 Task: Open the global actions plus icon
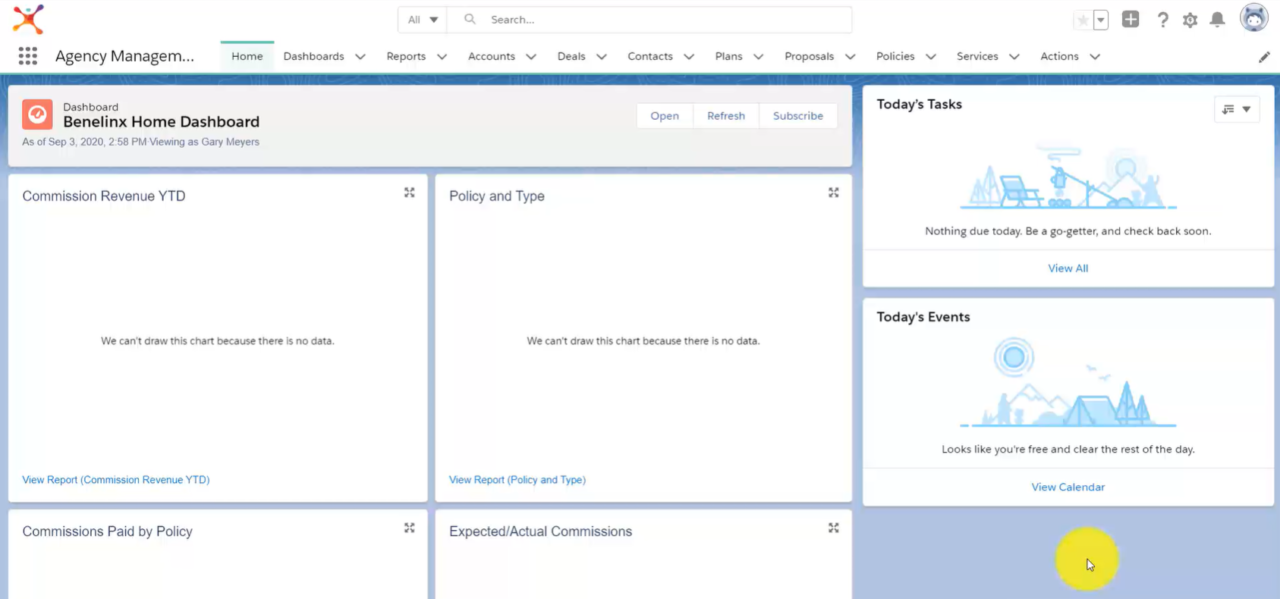pos(1129,18)
